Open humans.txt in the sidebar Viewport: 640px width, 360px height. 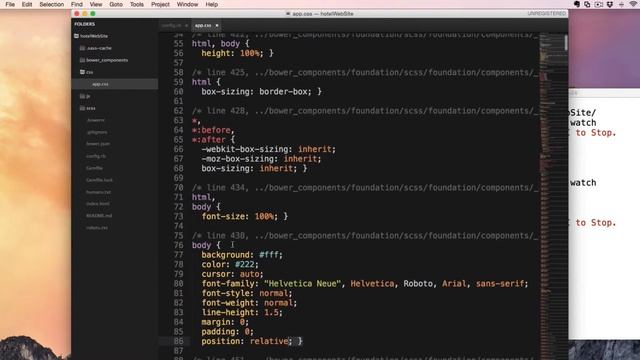coord(98,192)
